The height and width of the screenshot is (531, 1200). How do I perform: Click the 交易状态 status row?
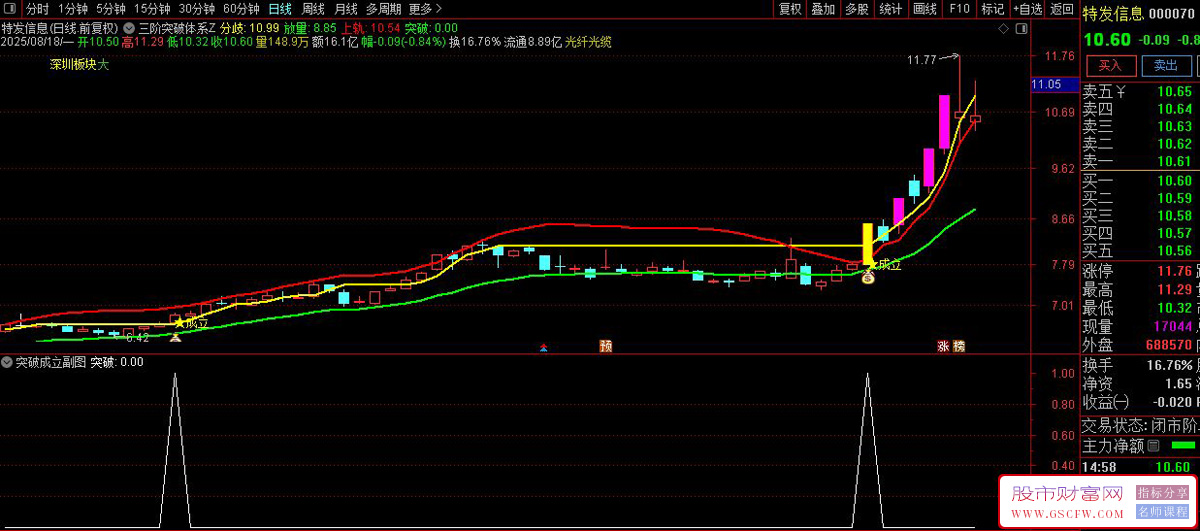coord(1140,424)
